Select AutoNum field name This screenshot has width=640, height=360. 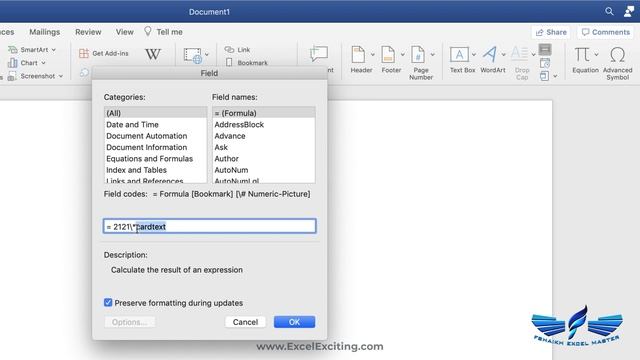[x=264, y=170]
